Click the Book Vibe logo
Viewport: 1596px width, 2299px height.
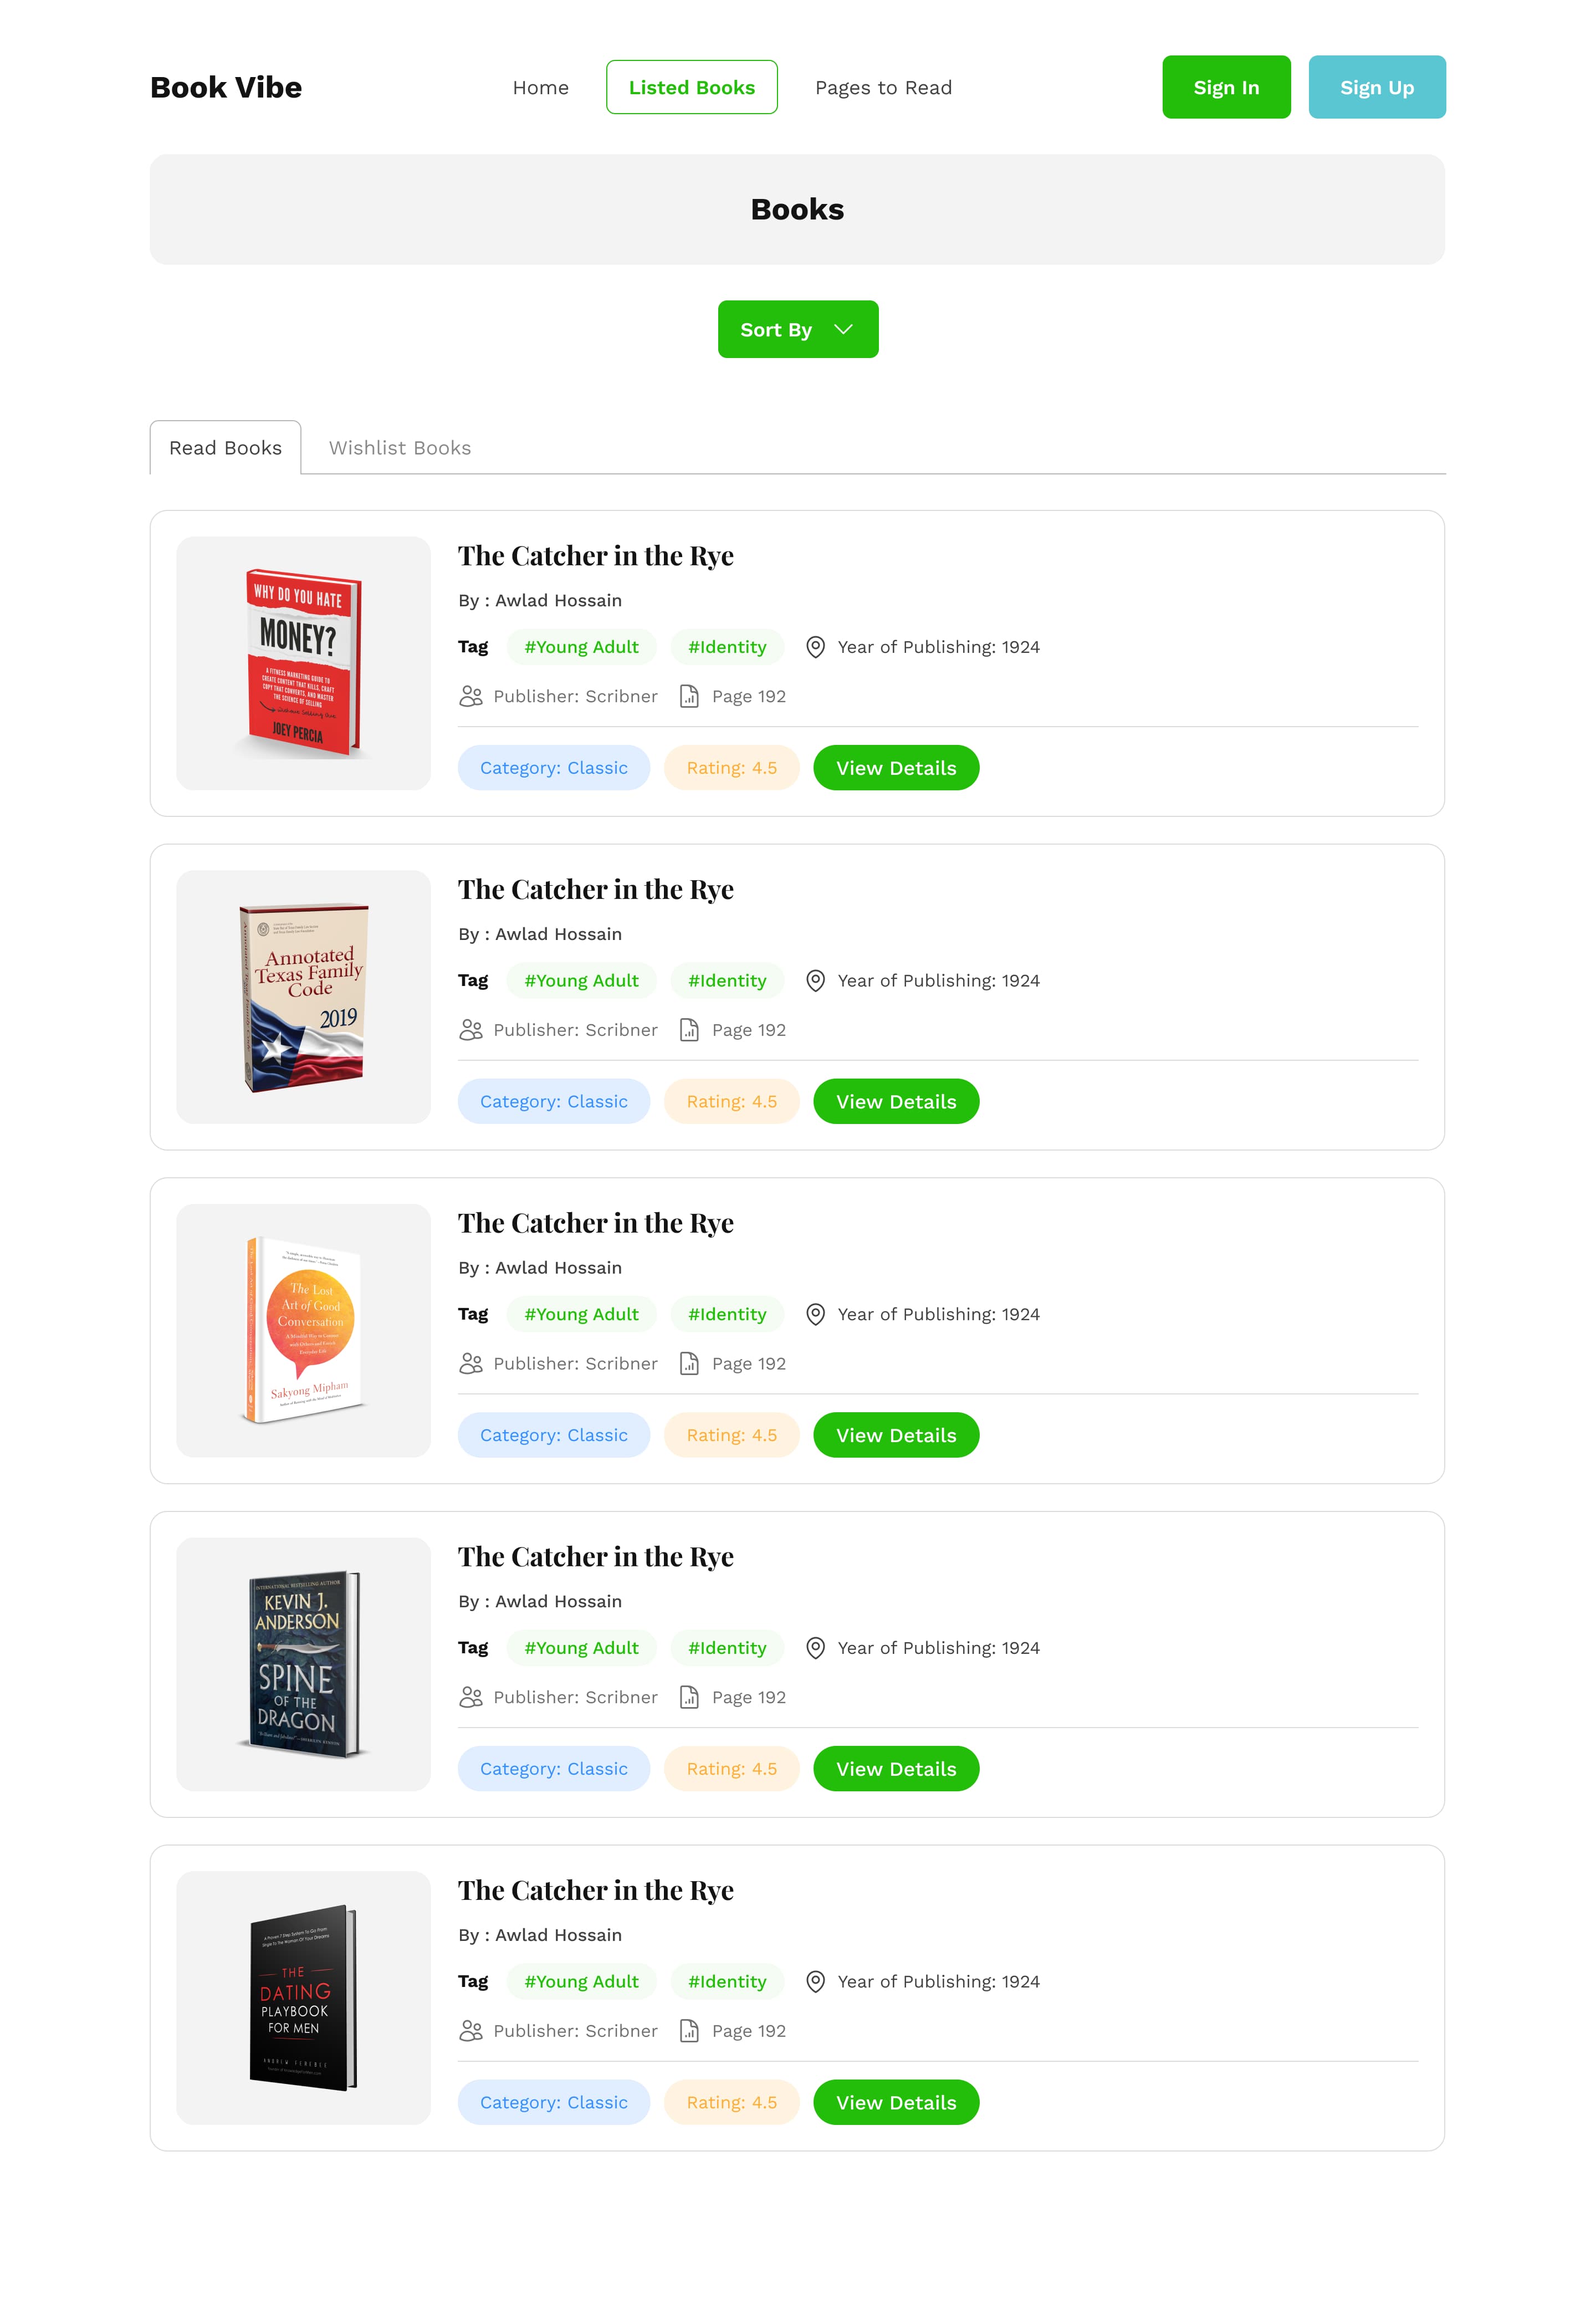(x=226, y=87)
